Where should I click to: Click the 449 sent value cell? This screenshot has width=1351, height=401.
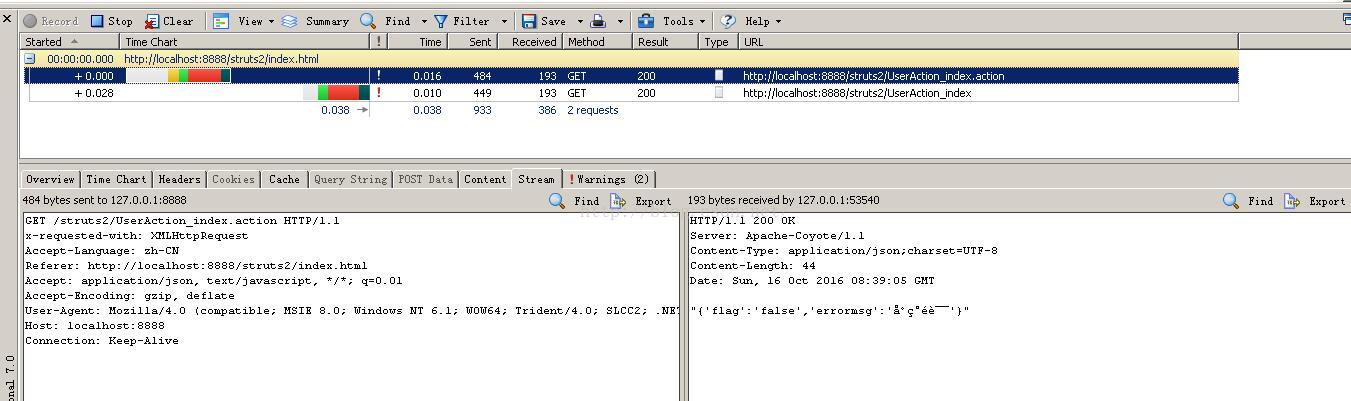click(x=481, y=93)
